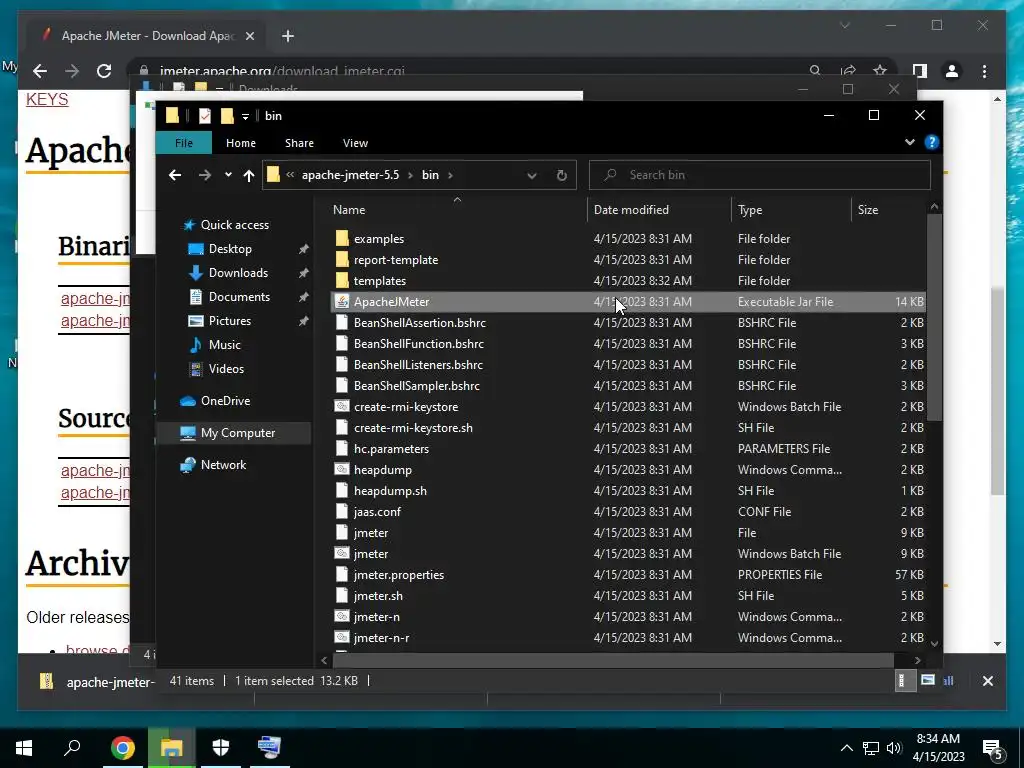1024x768 pixels.
Task: Sort by Type column header
Action: point(792,210)
